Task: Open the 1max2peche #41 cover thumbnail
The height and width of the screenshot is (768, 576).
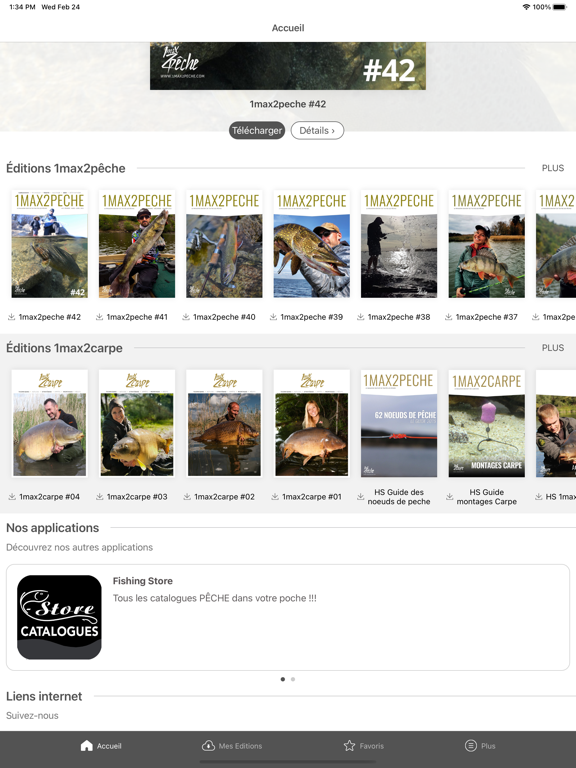Action: click(x=137, y=244)
